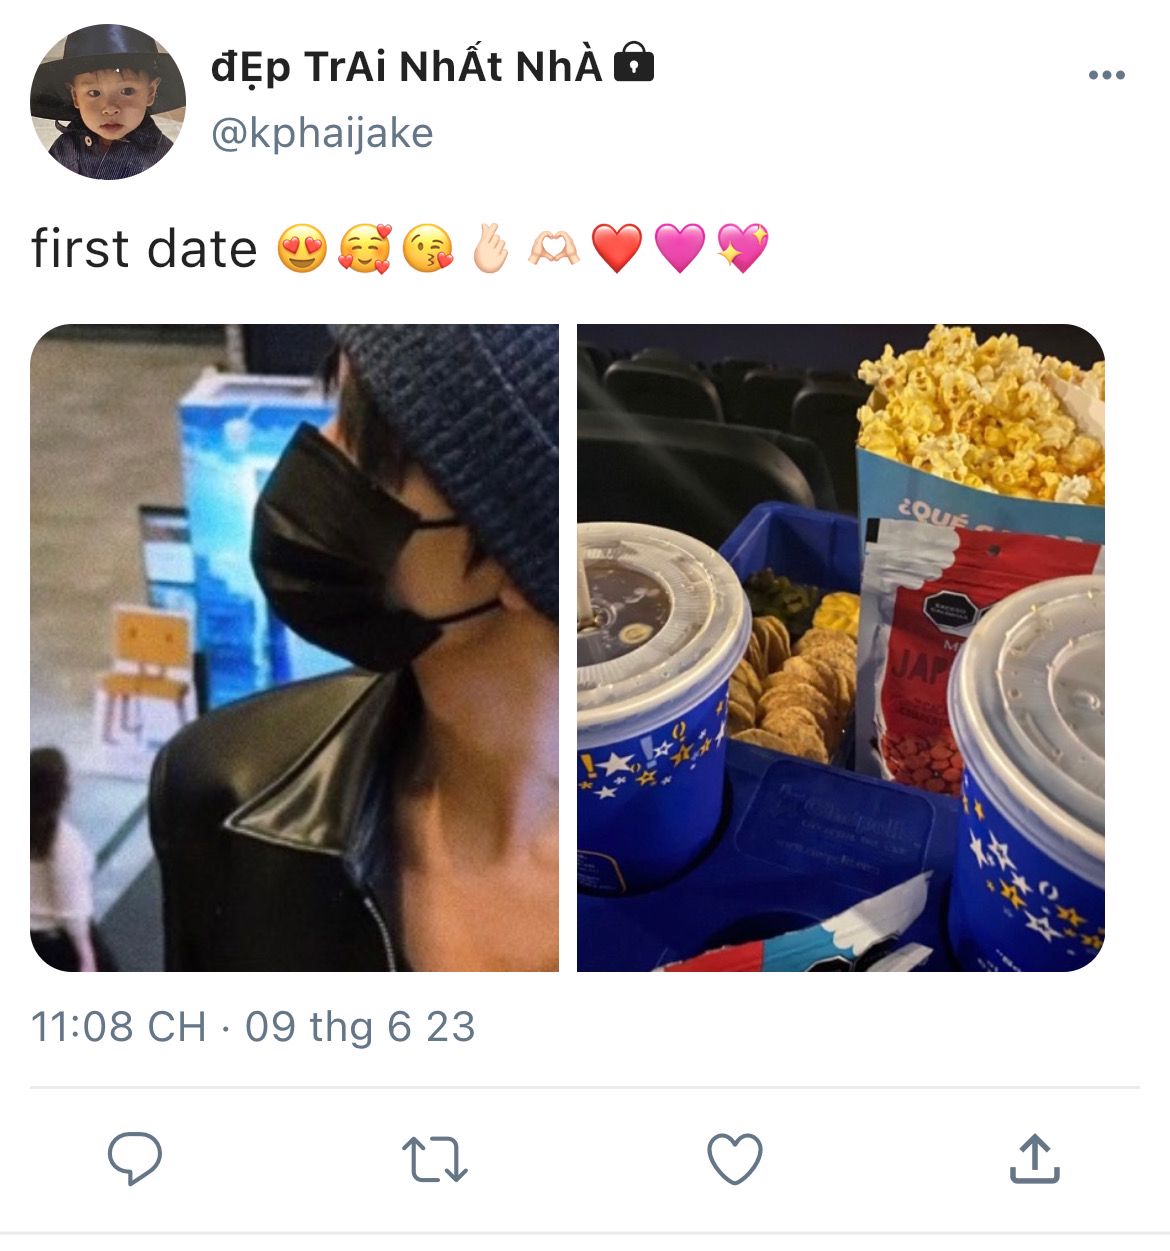
Task: Tap the retweet arrows icon
Action: (435, 1159)
